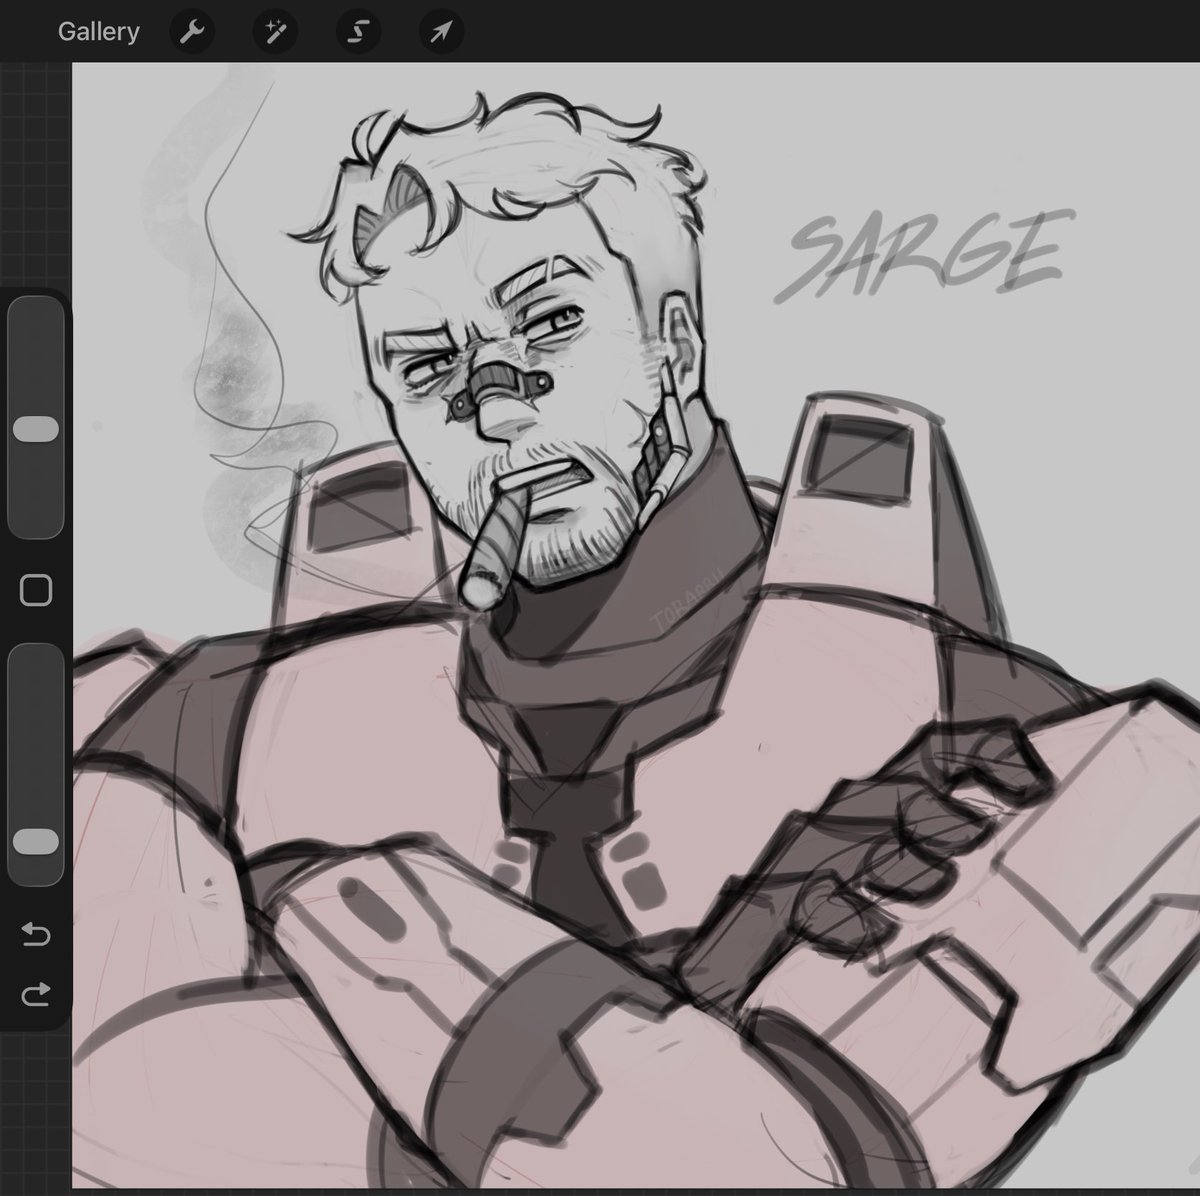Tap the redo arrow on the left sidebar
The height and width of the screenshot is (1196, 1200).
point(35,994)
